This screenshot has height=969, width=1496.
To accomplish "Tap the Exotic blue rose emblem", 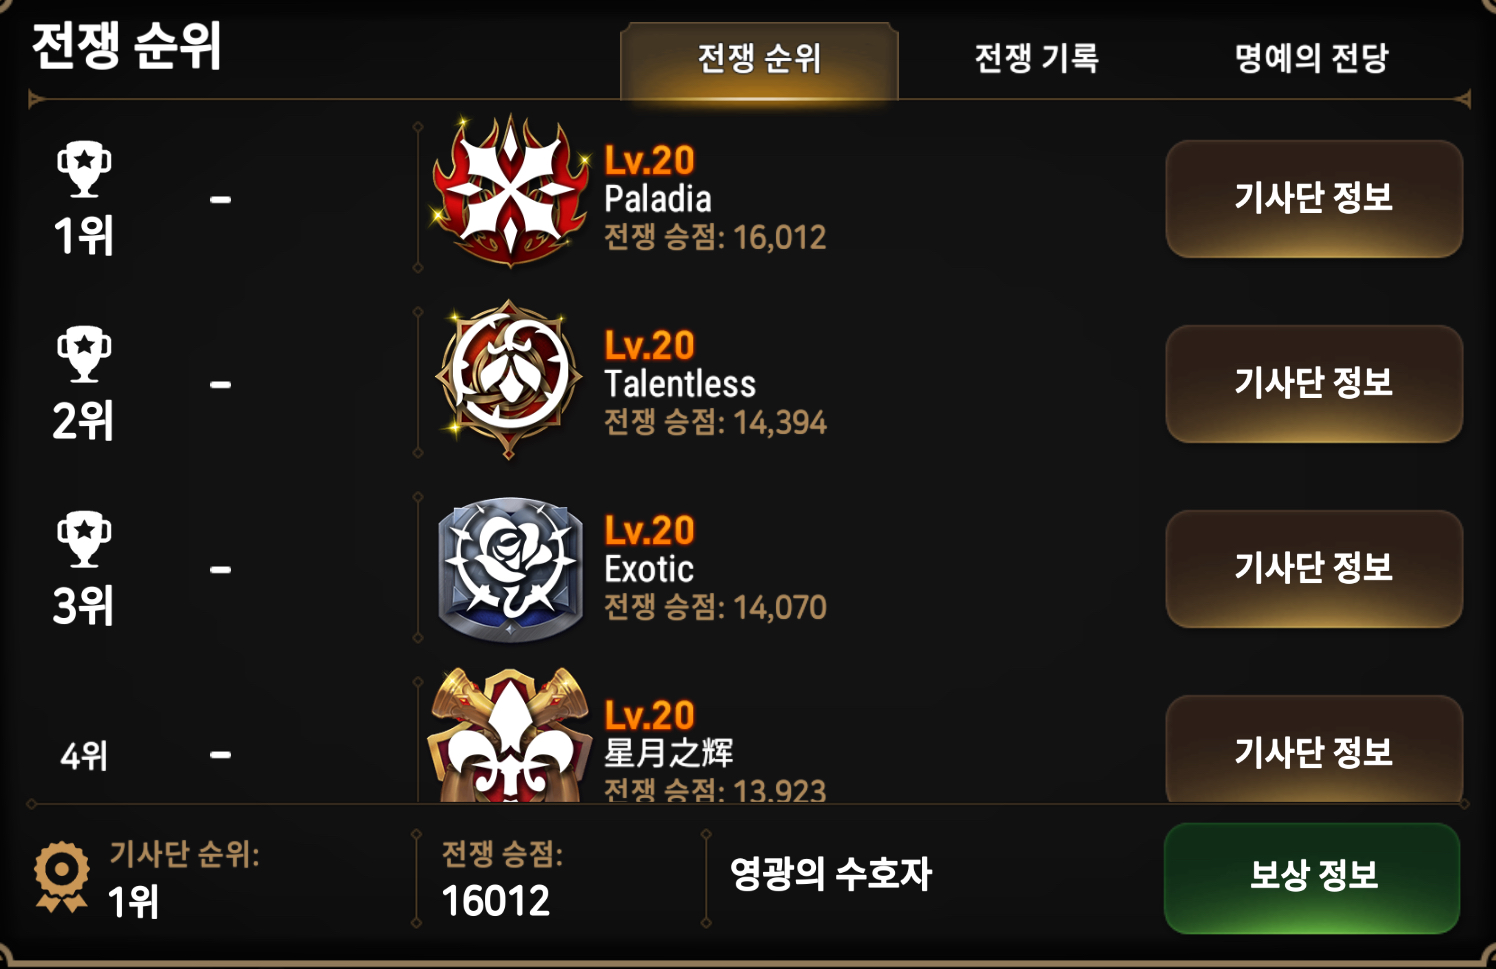I will coord(510,569).
